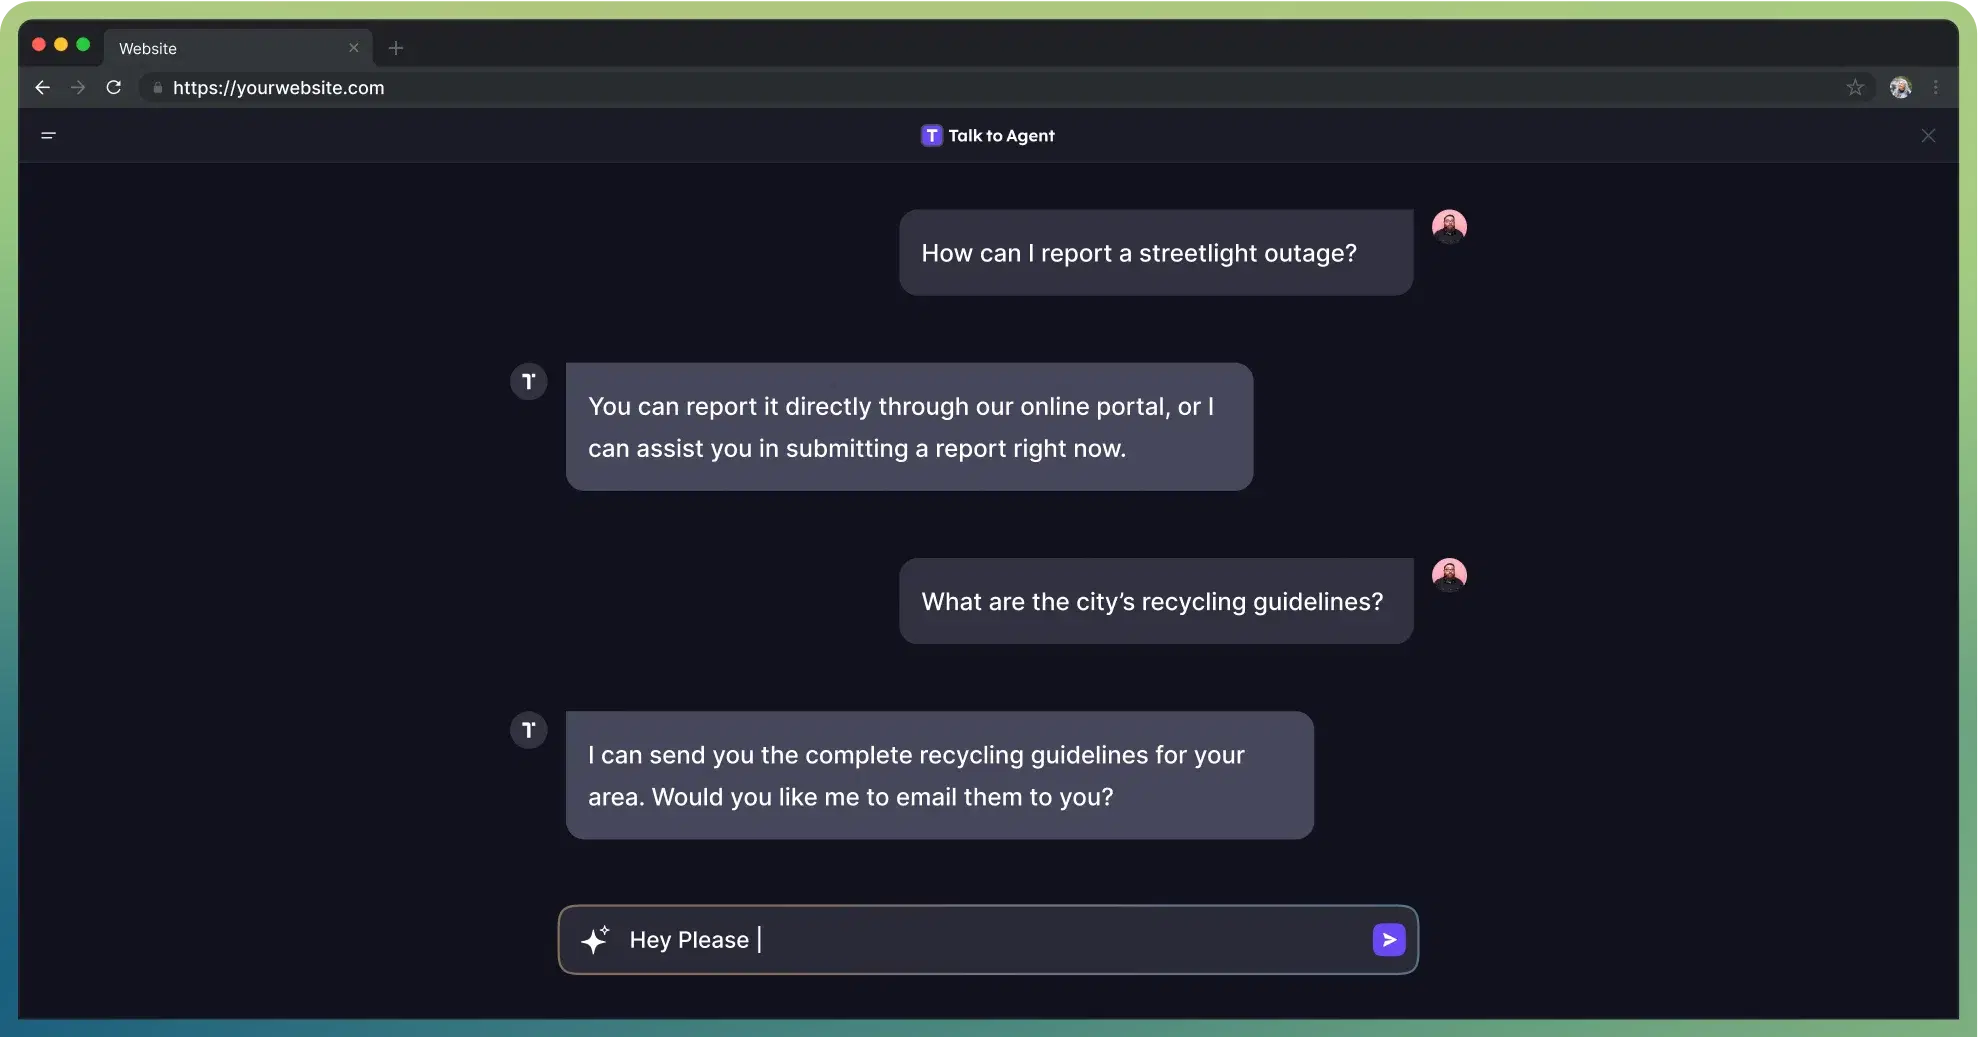Close the Website tab

(353, 48)
